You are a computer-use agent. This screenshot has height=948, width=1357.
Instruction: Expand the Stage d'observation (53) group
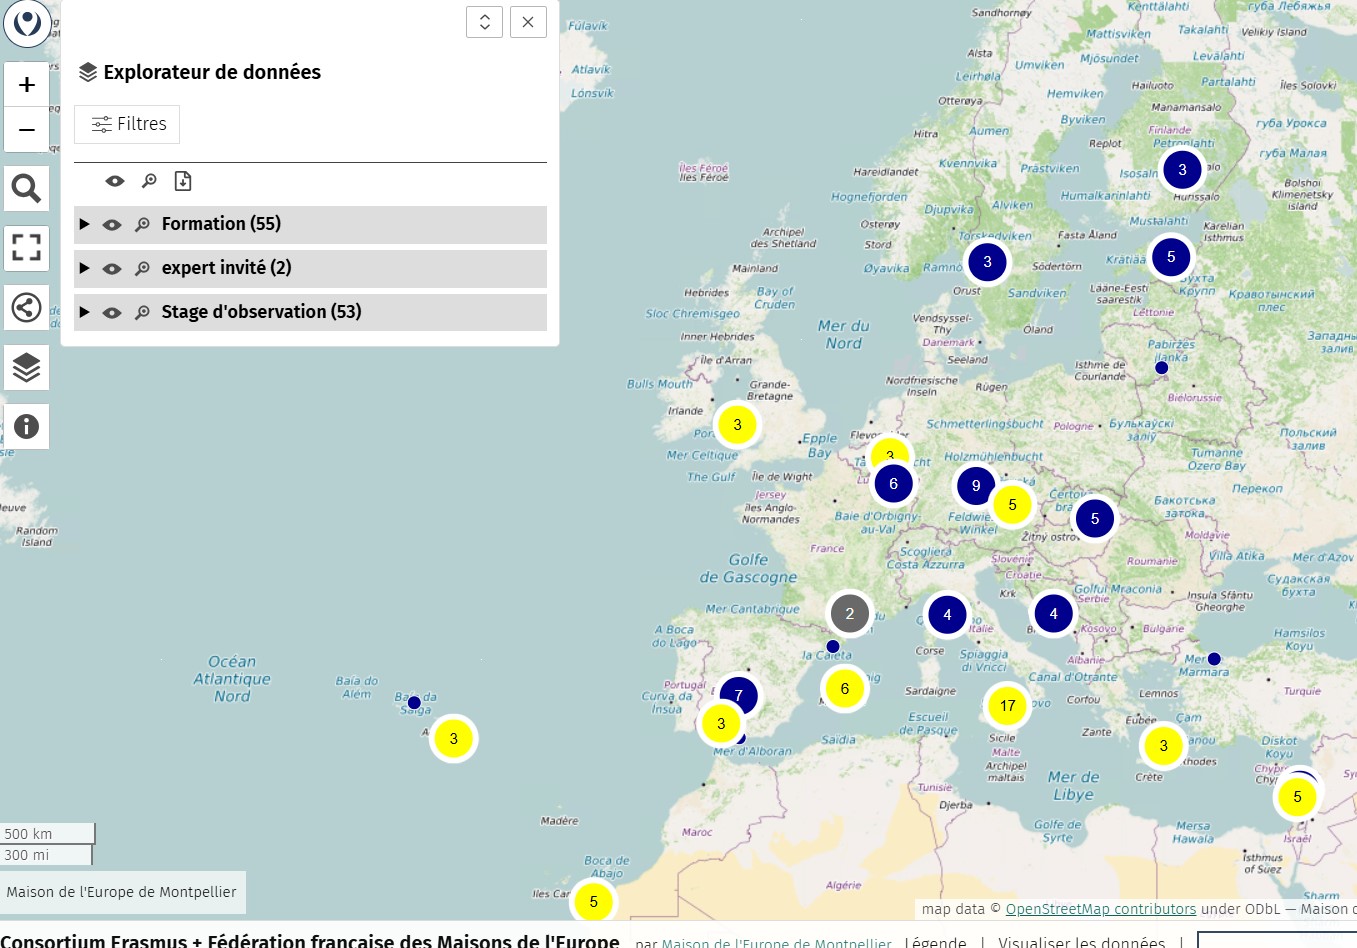85,312
